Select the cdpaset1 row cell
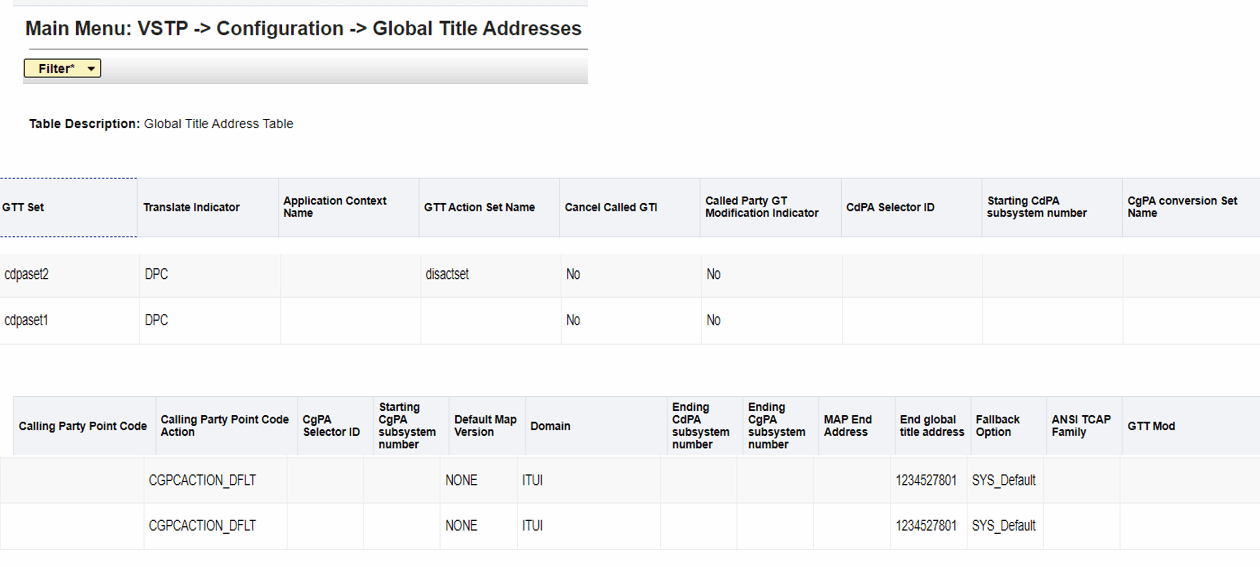 69,320
